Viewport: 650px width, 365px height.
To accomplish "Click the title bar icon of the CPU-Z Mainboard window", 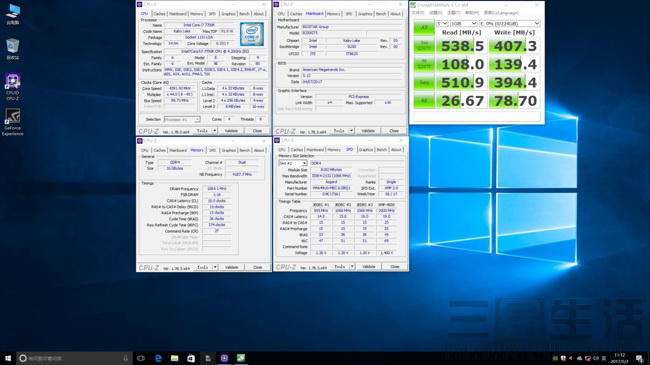I will [276, 4].
